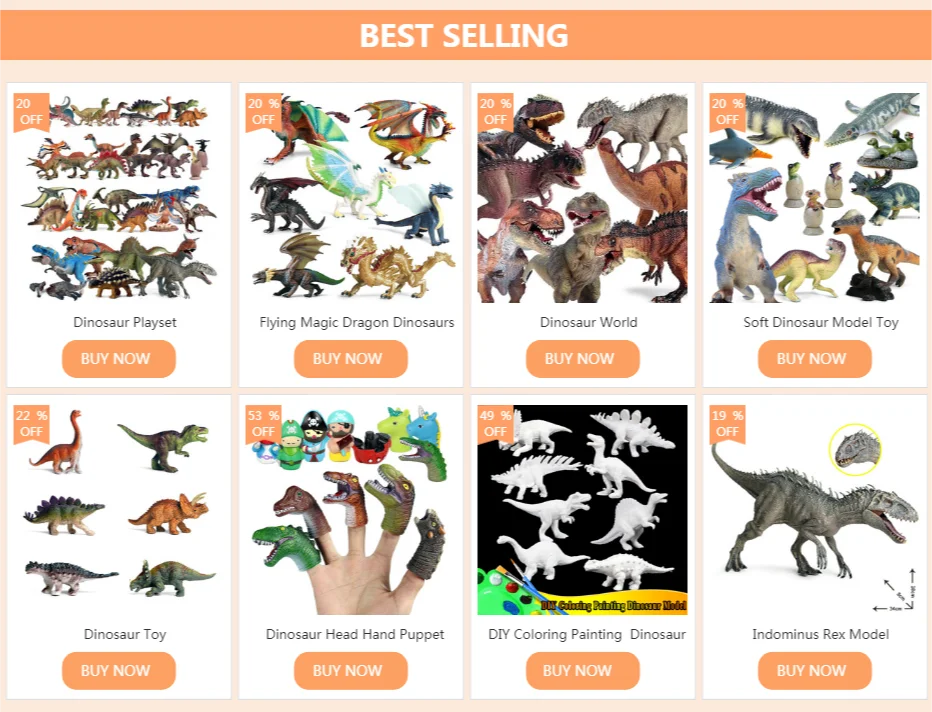Open the Flying Magic Dragon Dinosaurs image
932x712 pixels.
pyautogui.click(x=351, y=197)
